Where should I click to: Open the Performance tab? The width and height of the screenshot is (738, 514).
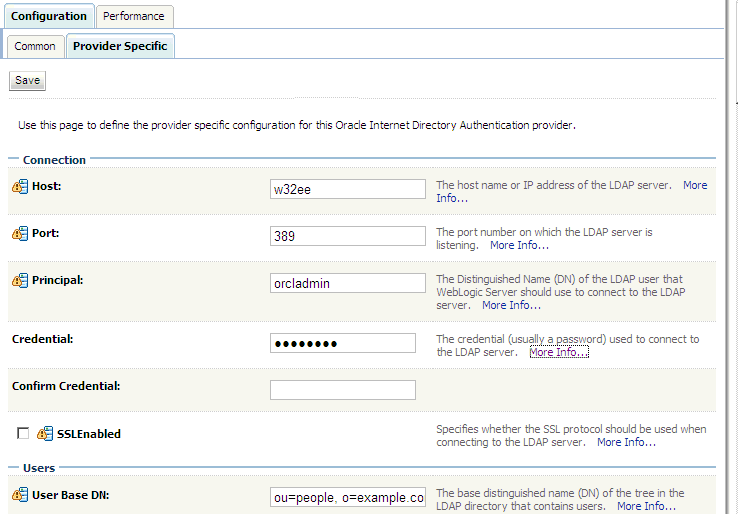coord(136,16)
